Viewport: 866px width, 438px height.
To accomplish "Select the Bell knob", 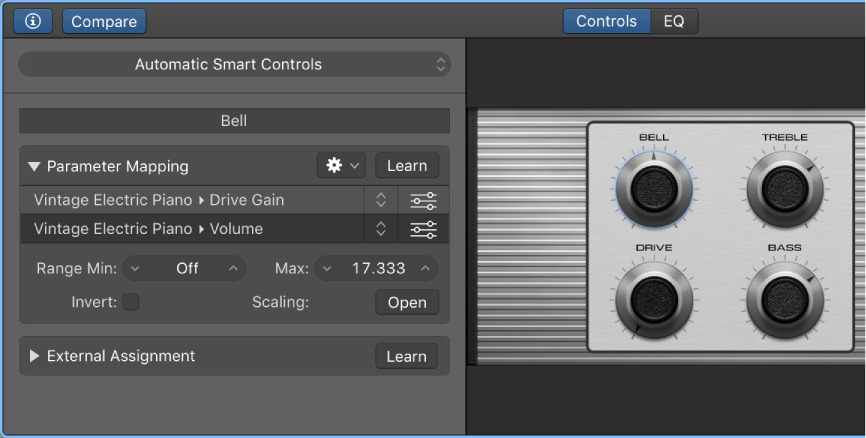I will pyautogui.click(x=654, y=189).
